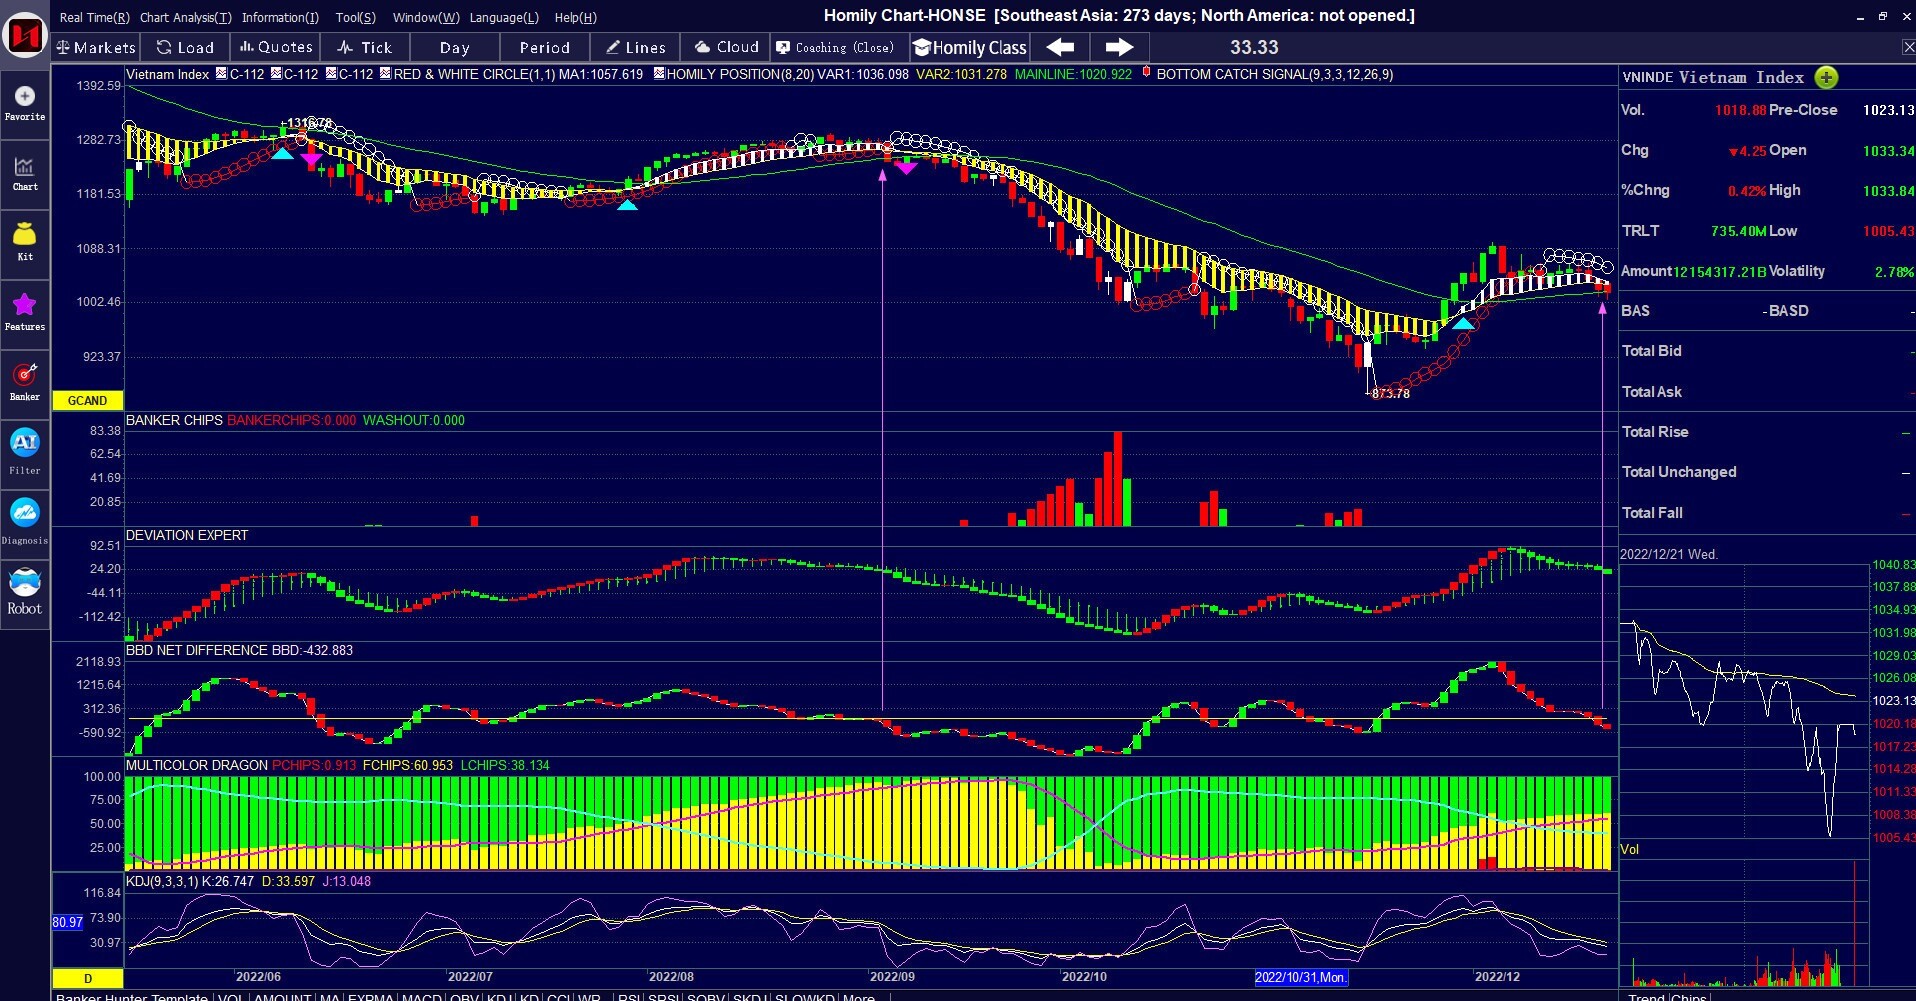Add Vietnam Index with green plus icon
This screenshot has width=1916, height=1001.
click(1826, 78)
